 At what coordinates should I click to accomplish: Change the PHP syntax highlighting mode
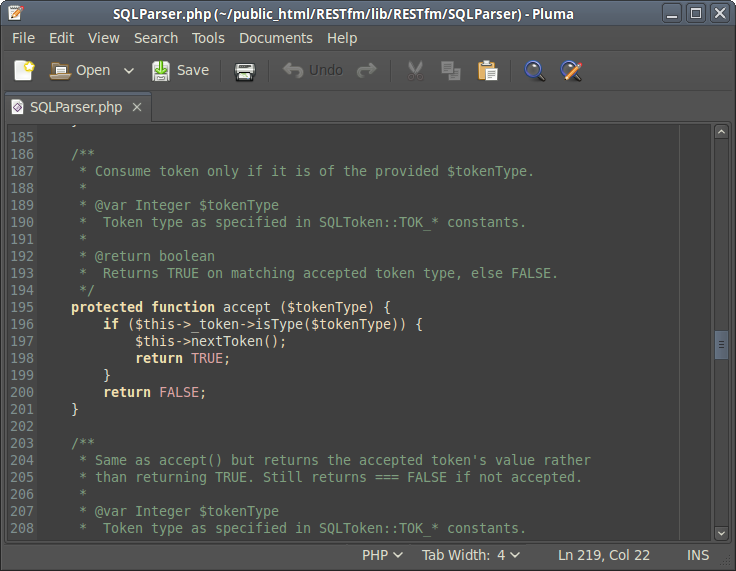point(382,555)
